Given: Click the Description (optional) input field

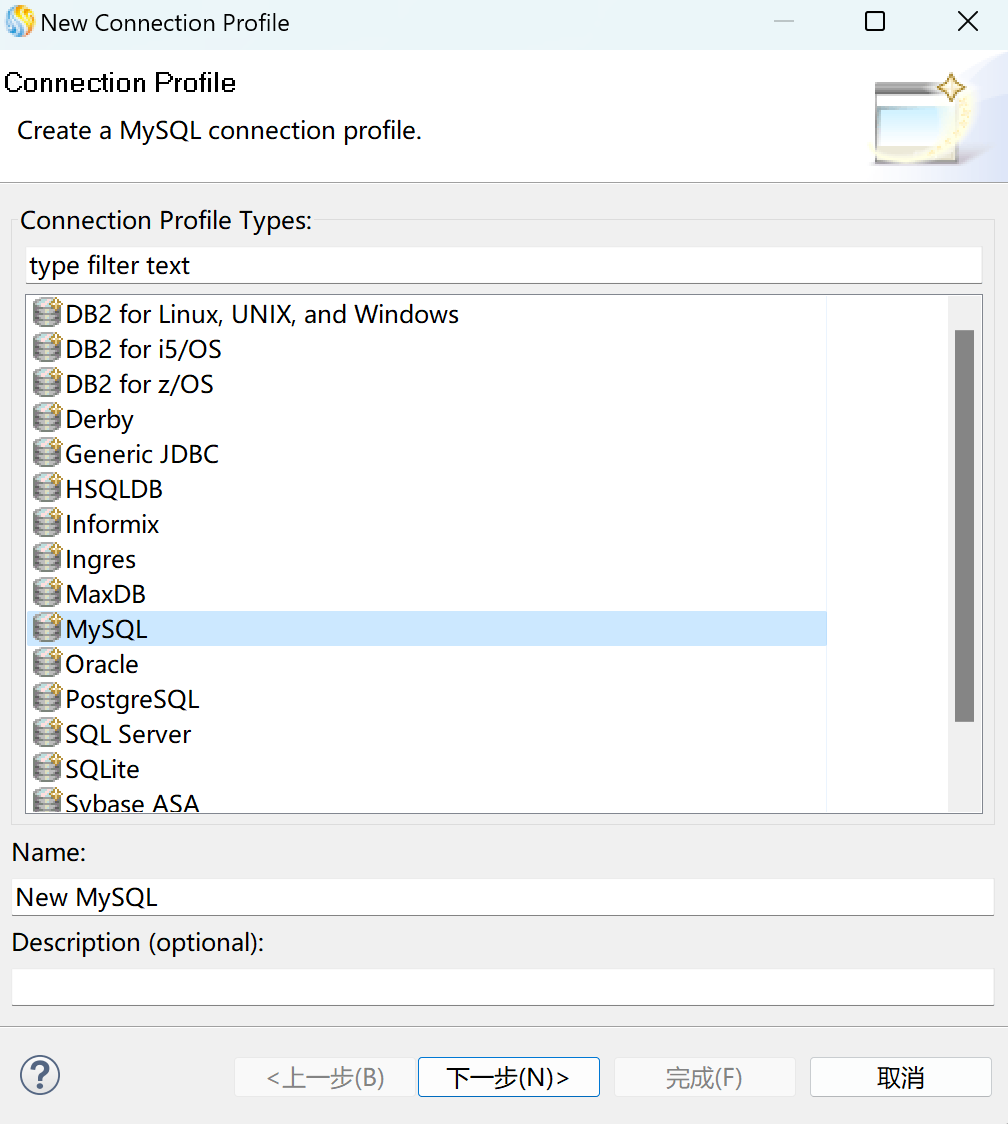Looking at the screenshot, I should pyautogui.click(x=503, y=986).
